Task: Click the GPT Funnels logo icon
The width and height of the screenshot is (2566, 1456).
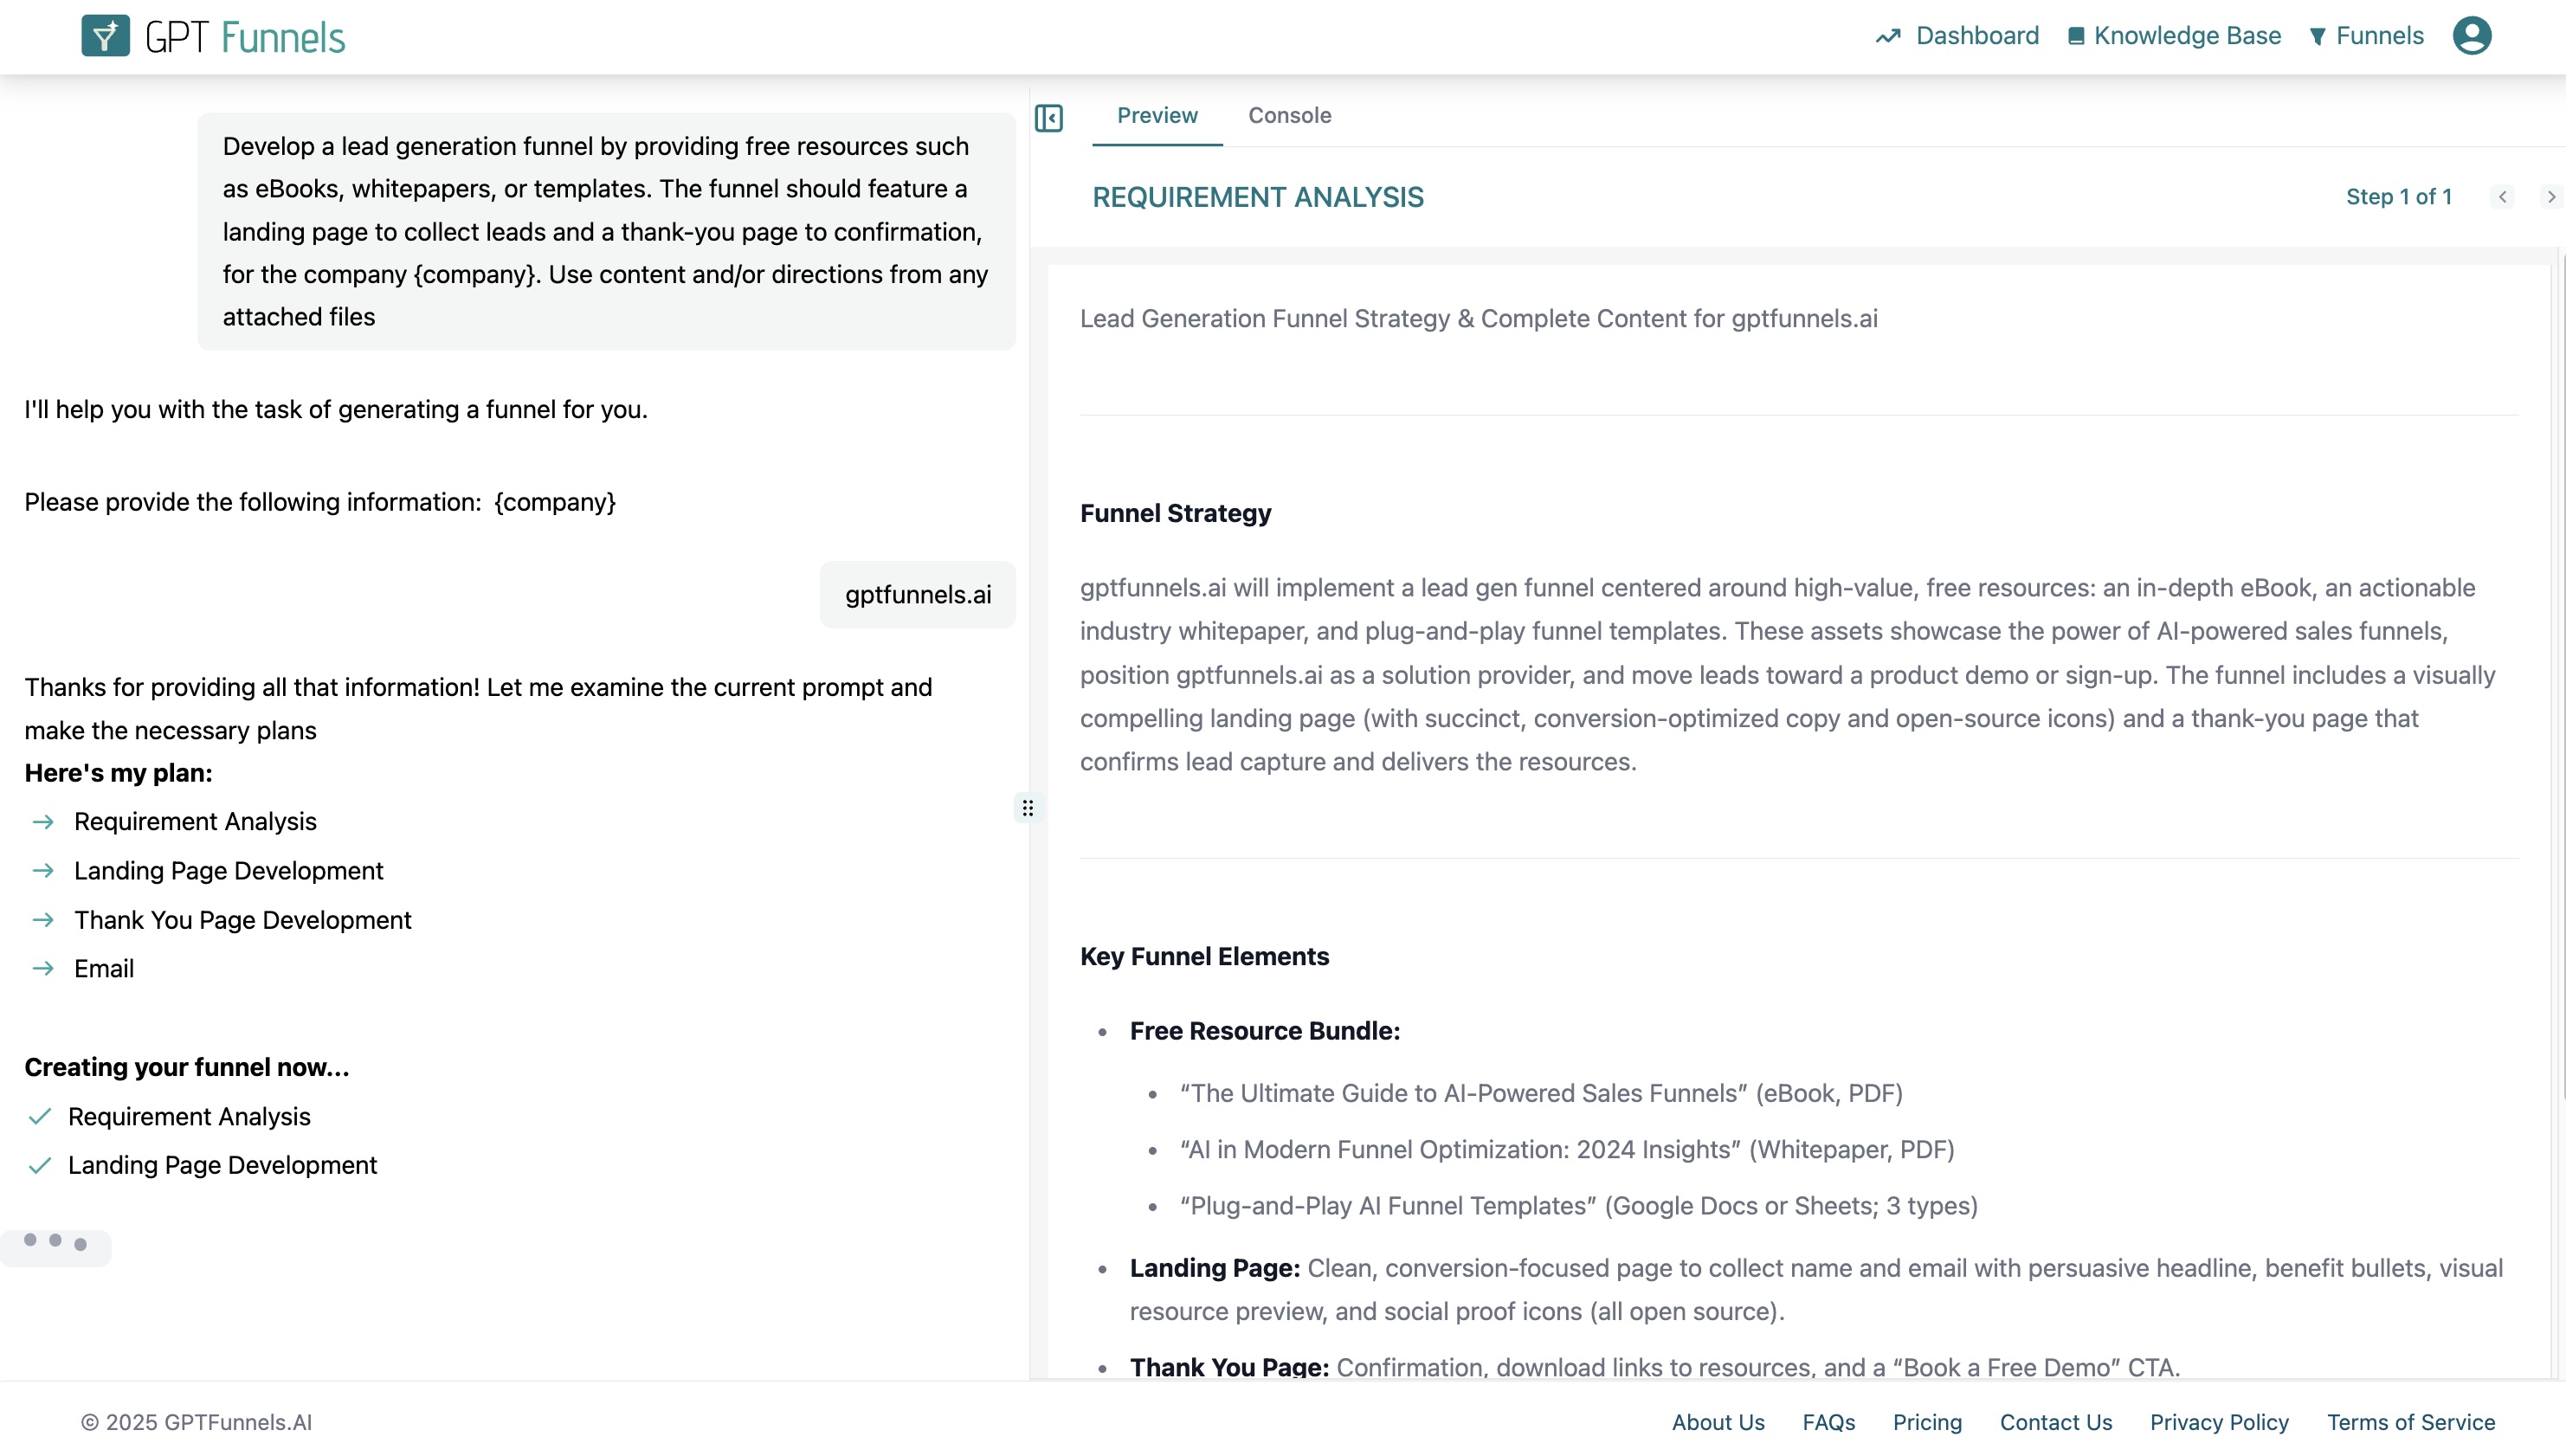Action: point(105,36)
